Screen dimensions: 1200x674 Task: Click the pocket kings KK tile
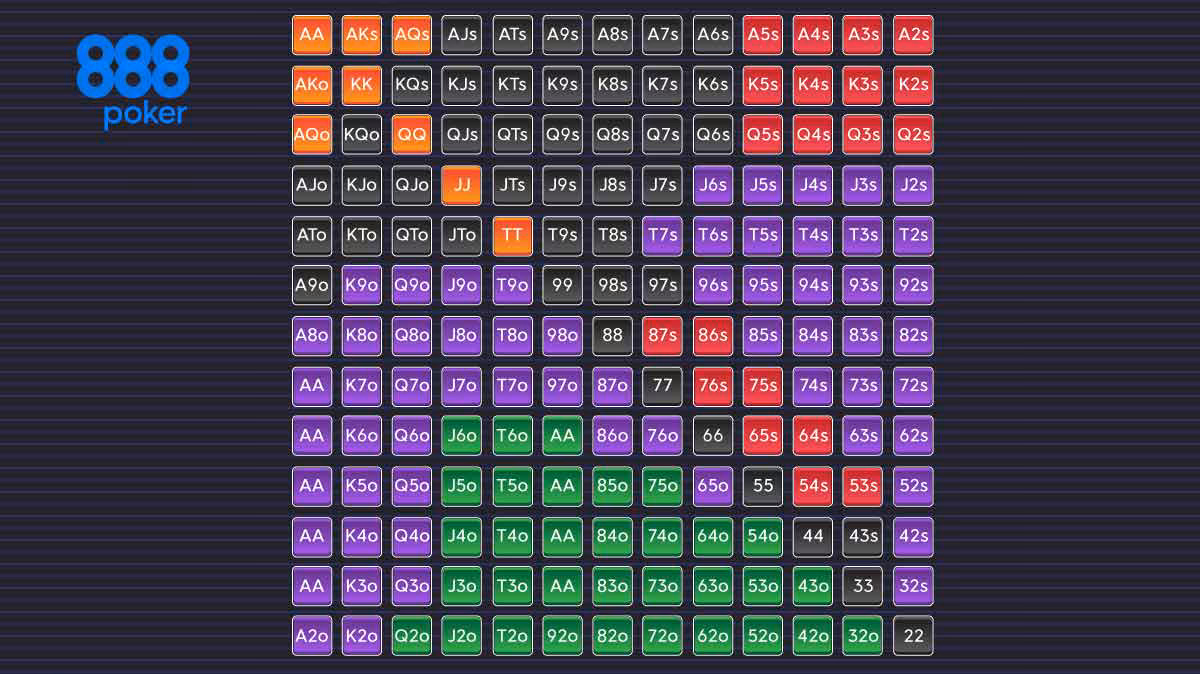(x=362, y=85)
